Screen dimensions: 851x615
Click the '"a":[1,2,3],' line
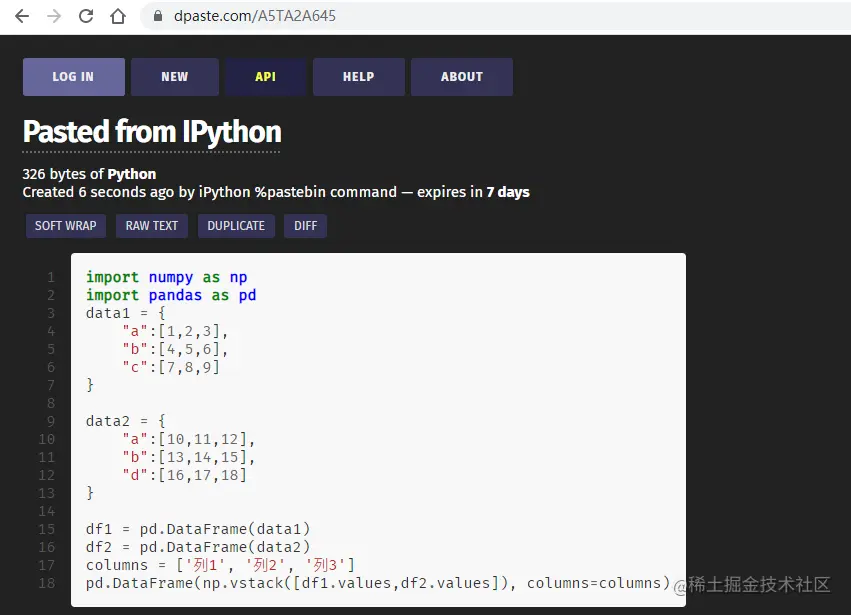pyautogui.click(x=175, y=331)
